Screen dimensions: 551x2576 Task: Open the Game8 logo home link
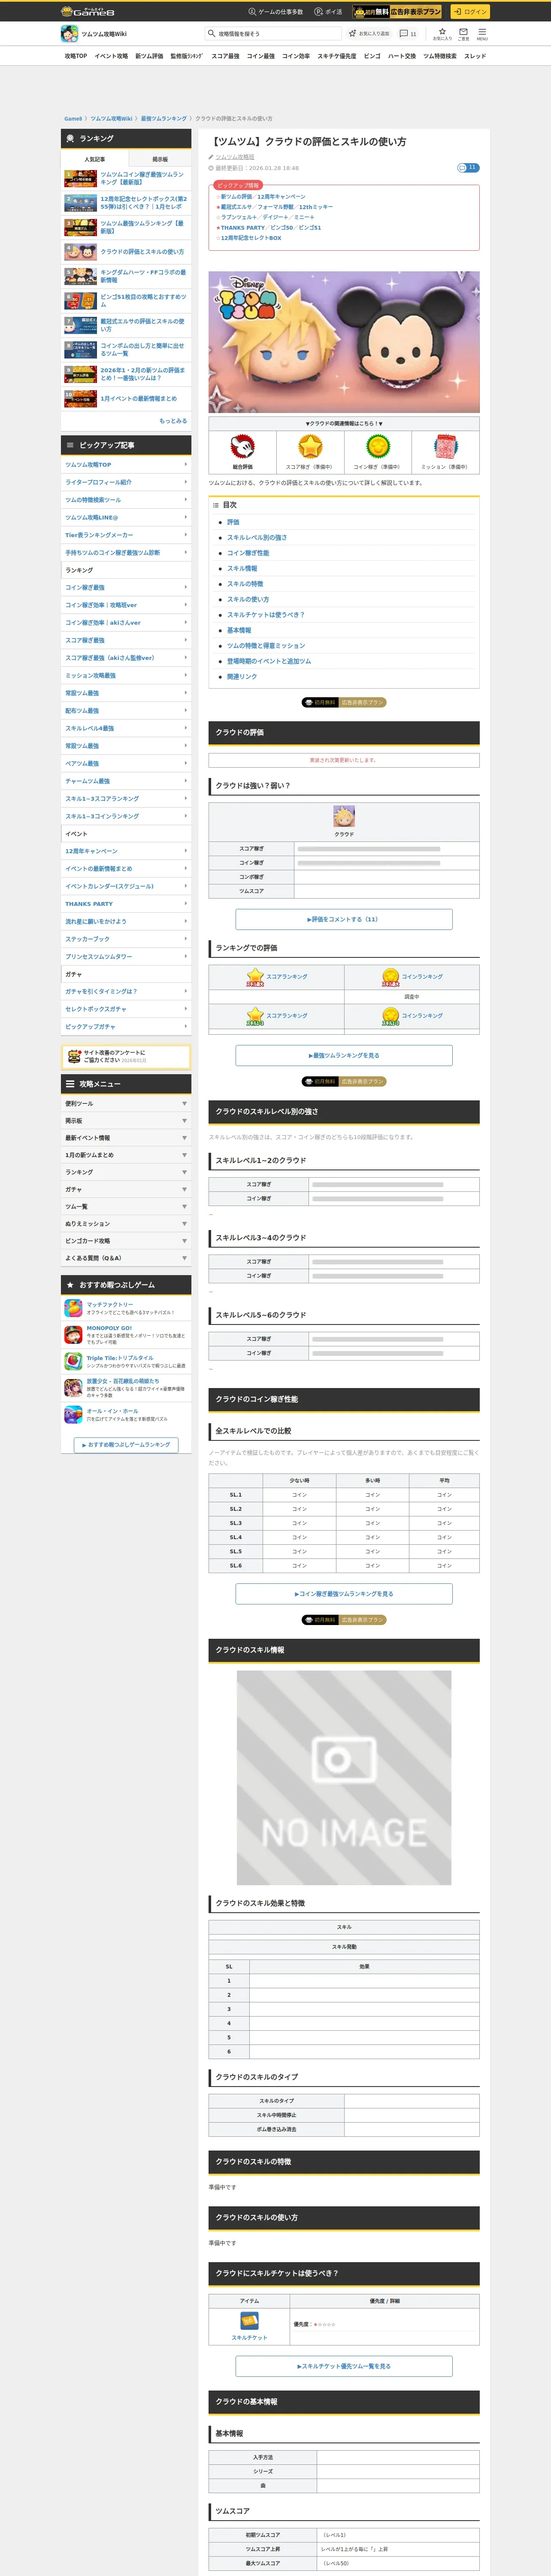tap(87, 11)
